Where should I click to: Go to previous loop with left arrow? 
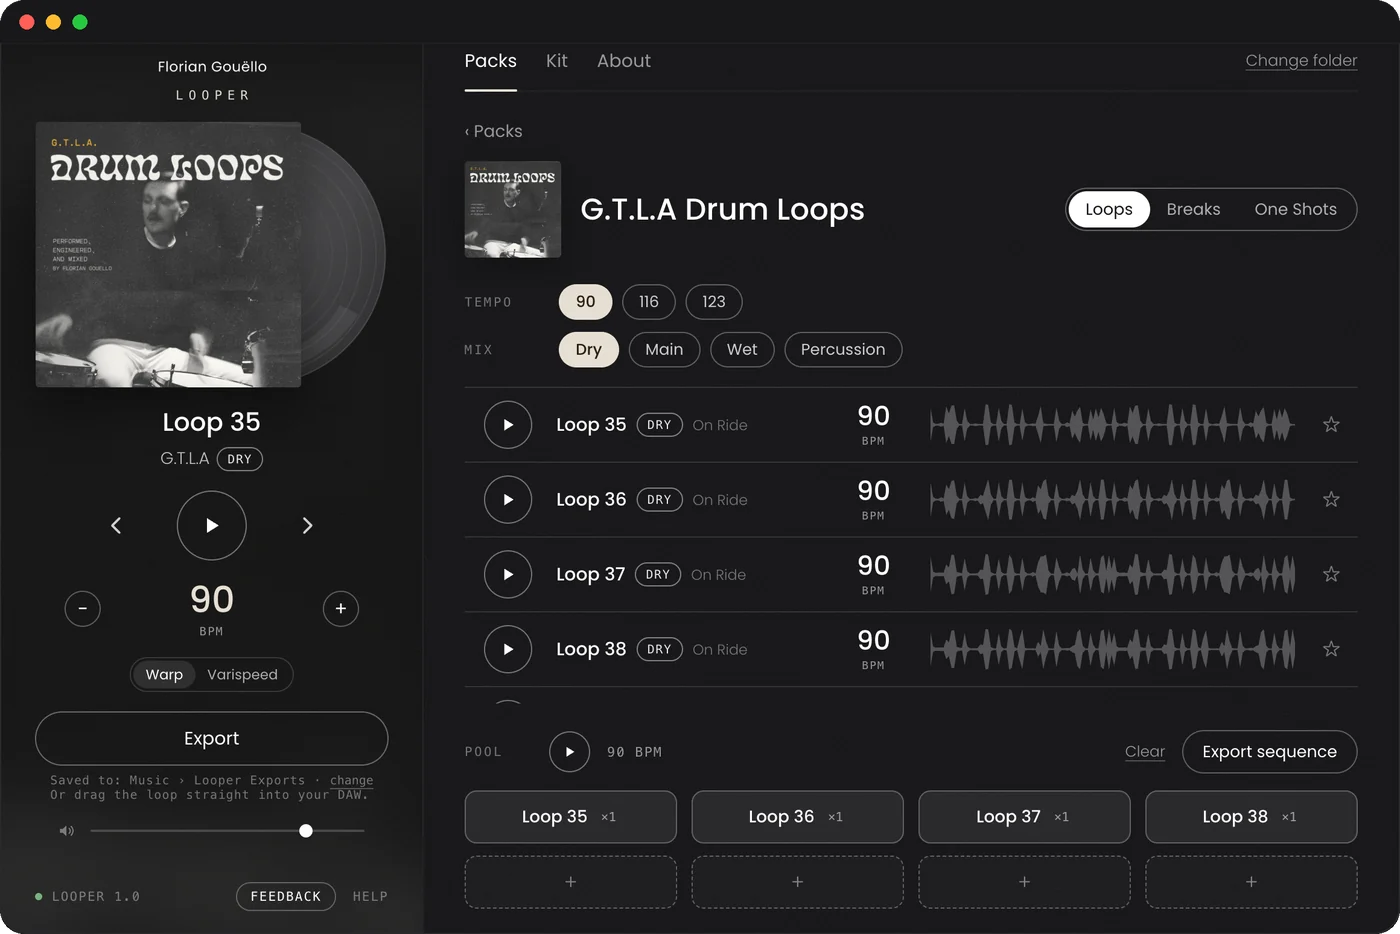[116, 525]
